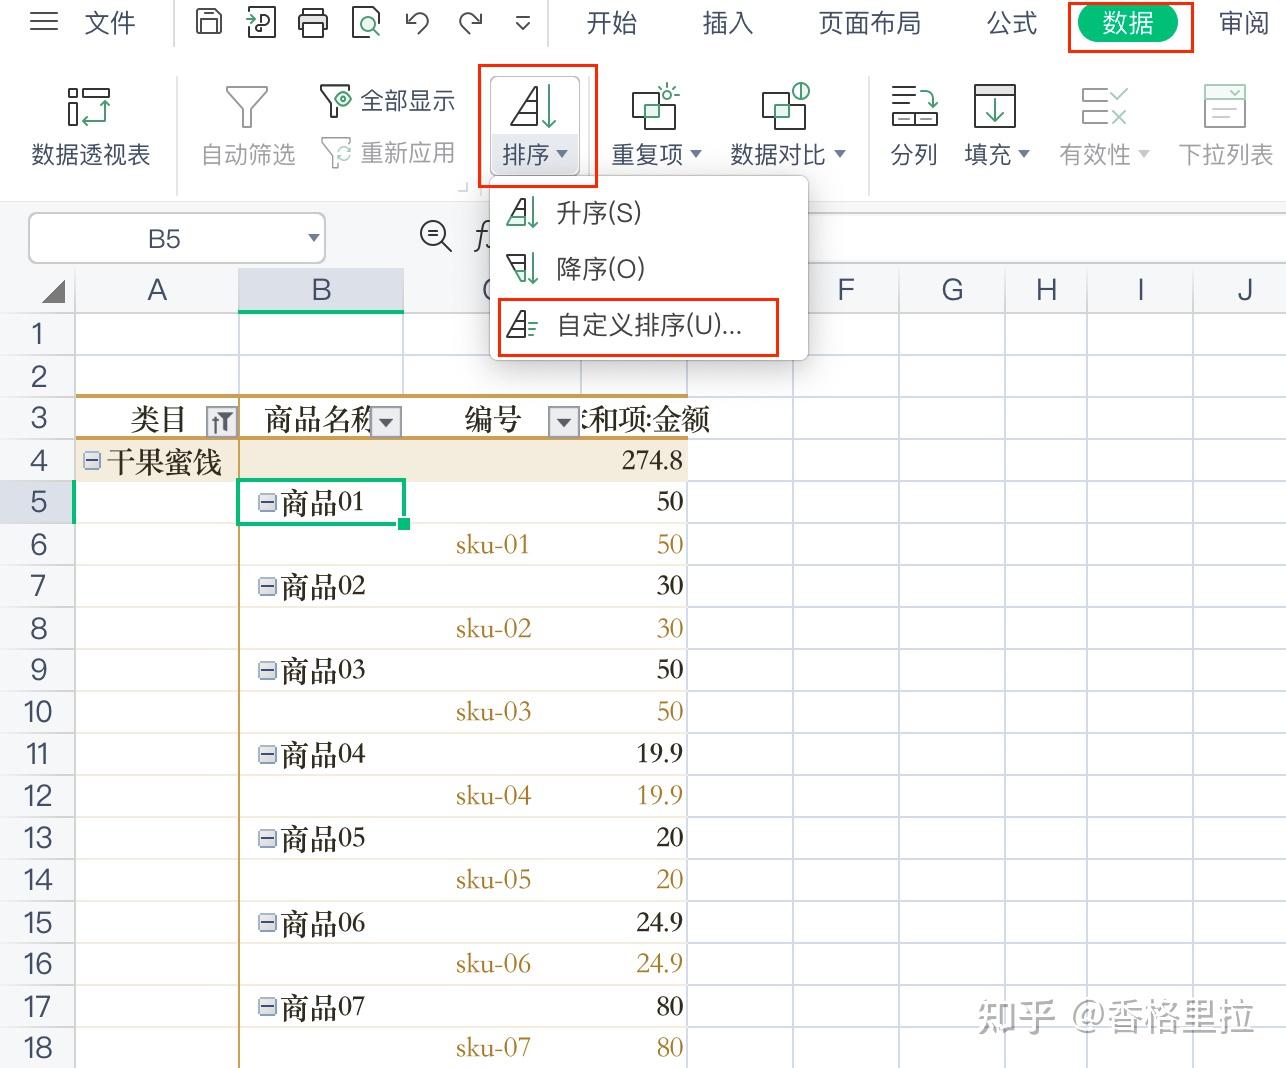Viewport: 1286px width, 1068px height.
Task: Click the 重复项 icon
Action: coord(655,106)
